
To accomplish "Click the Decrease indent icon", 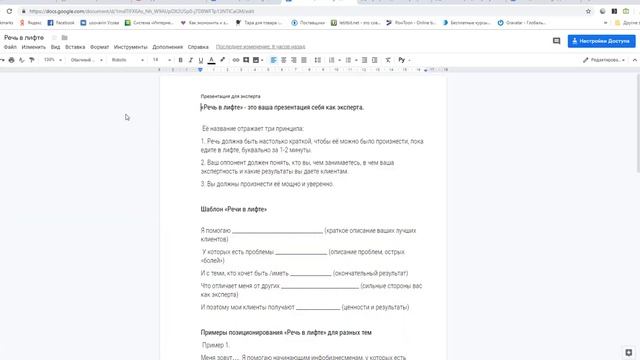I will pyautogui.click(x=364, y=60).
